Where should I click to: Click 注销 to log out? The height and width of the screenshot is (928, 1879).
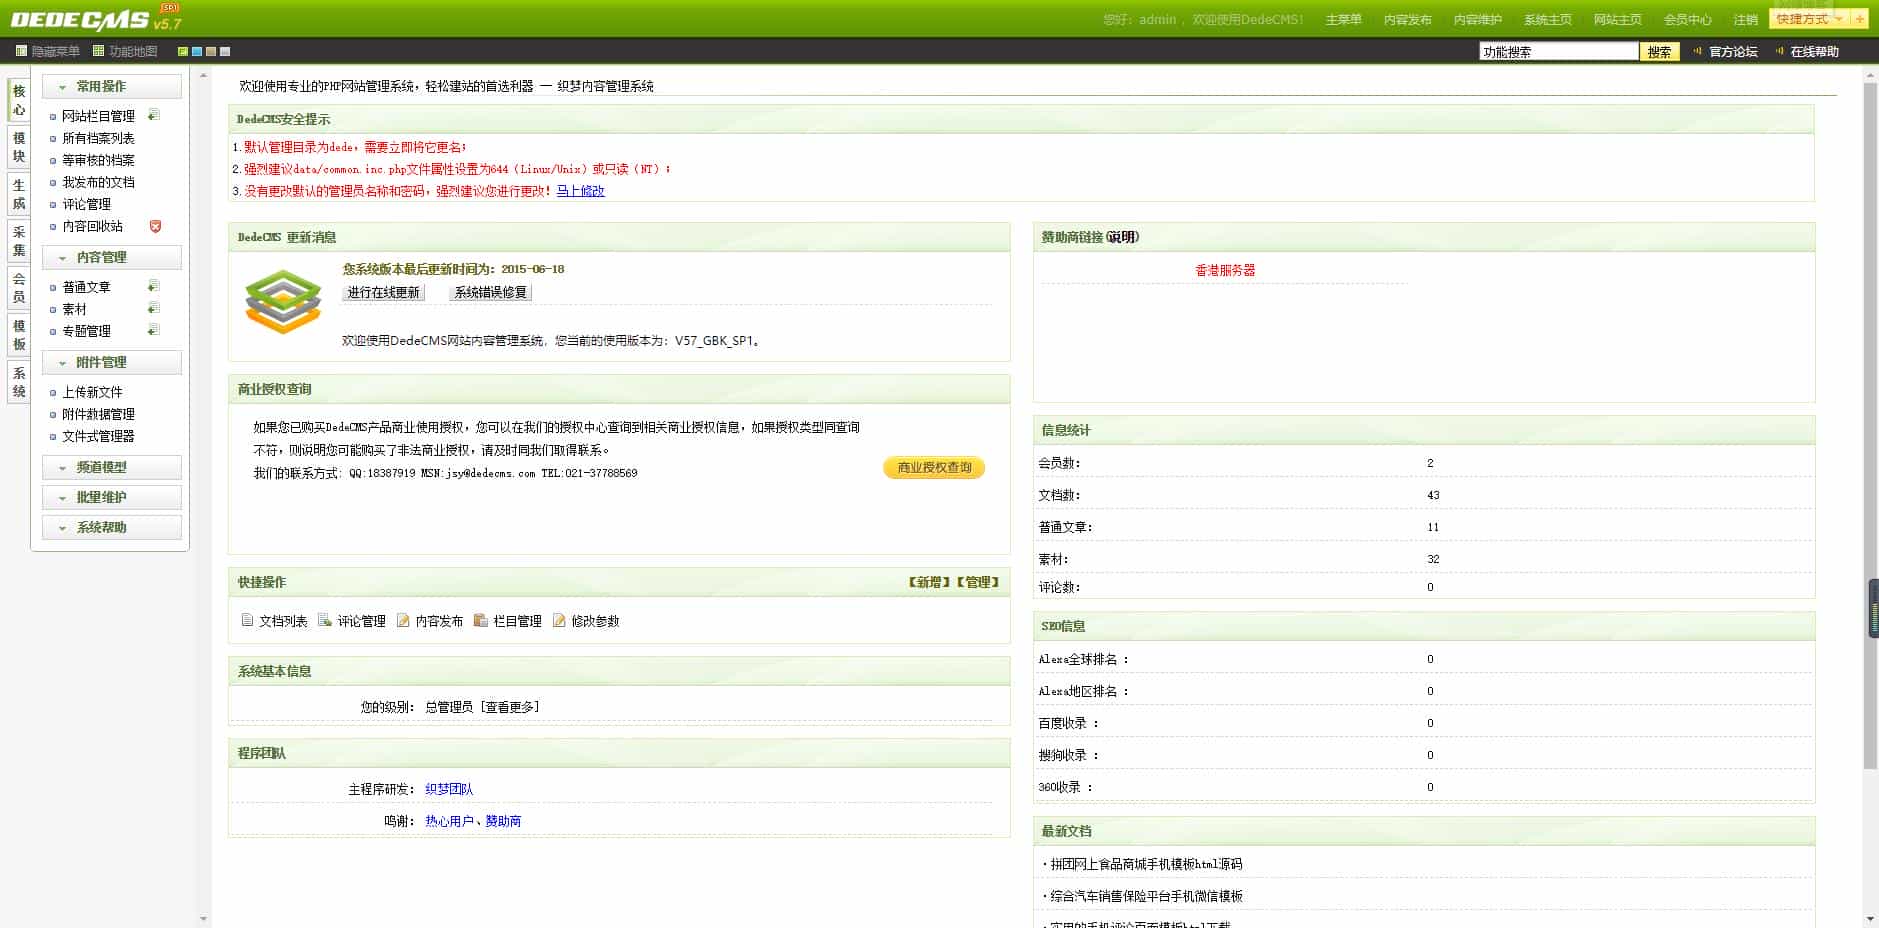pyautogui.click(x=1745, y=20)
